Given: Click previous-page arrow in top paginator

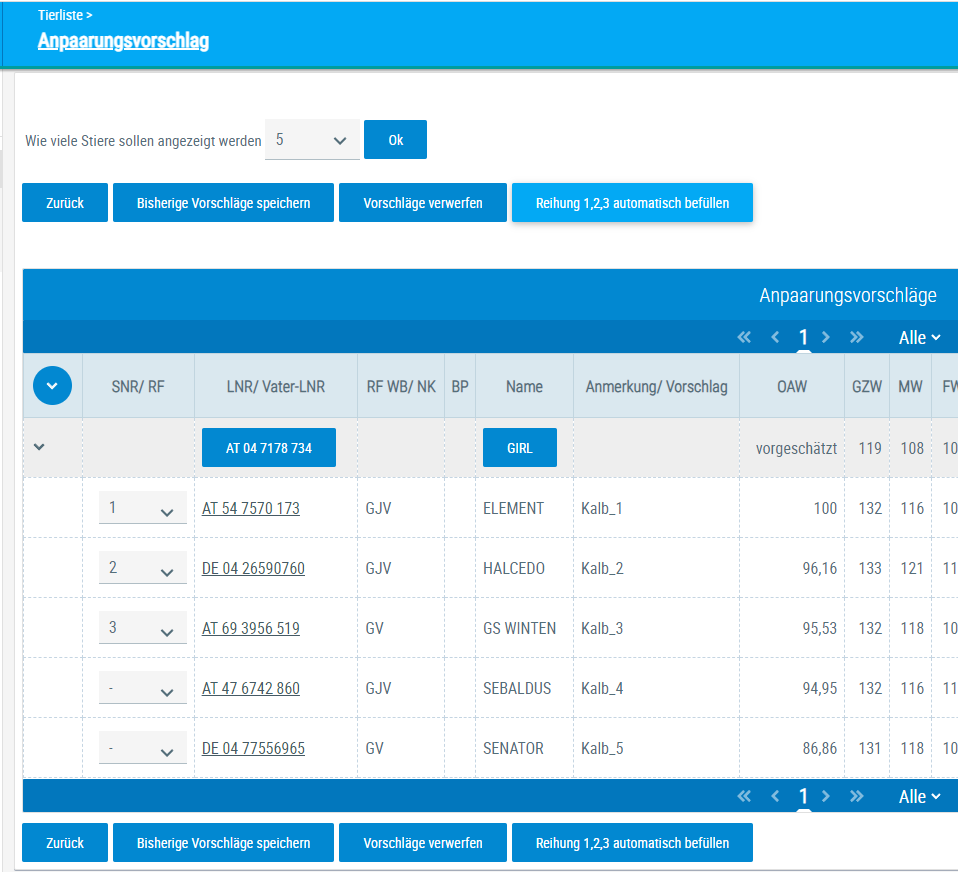Looking at the screenshot, I should (x=775, y=337).
